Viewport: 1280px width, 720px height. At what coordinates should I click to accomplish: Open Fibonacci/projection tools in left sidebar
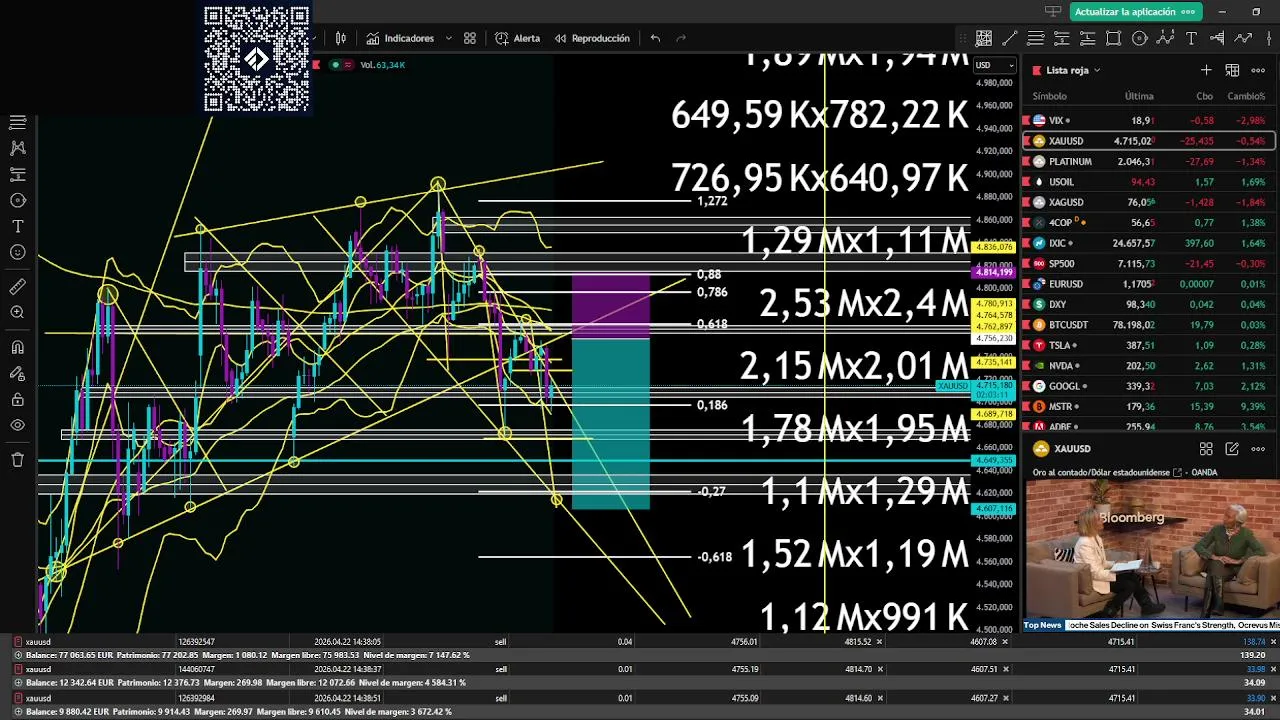(x=17, y=174)
